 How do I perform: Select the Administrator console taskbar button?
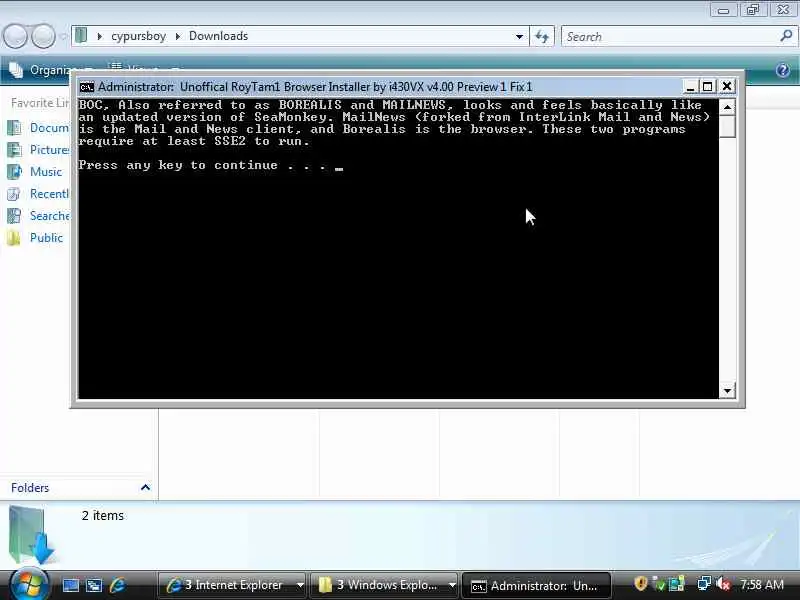pos(536,586)
